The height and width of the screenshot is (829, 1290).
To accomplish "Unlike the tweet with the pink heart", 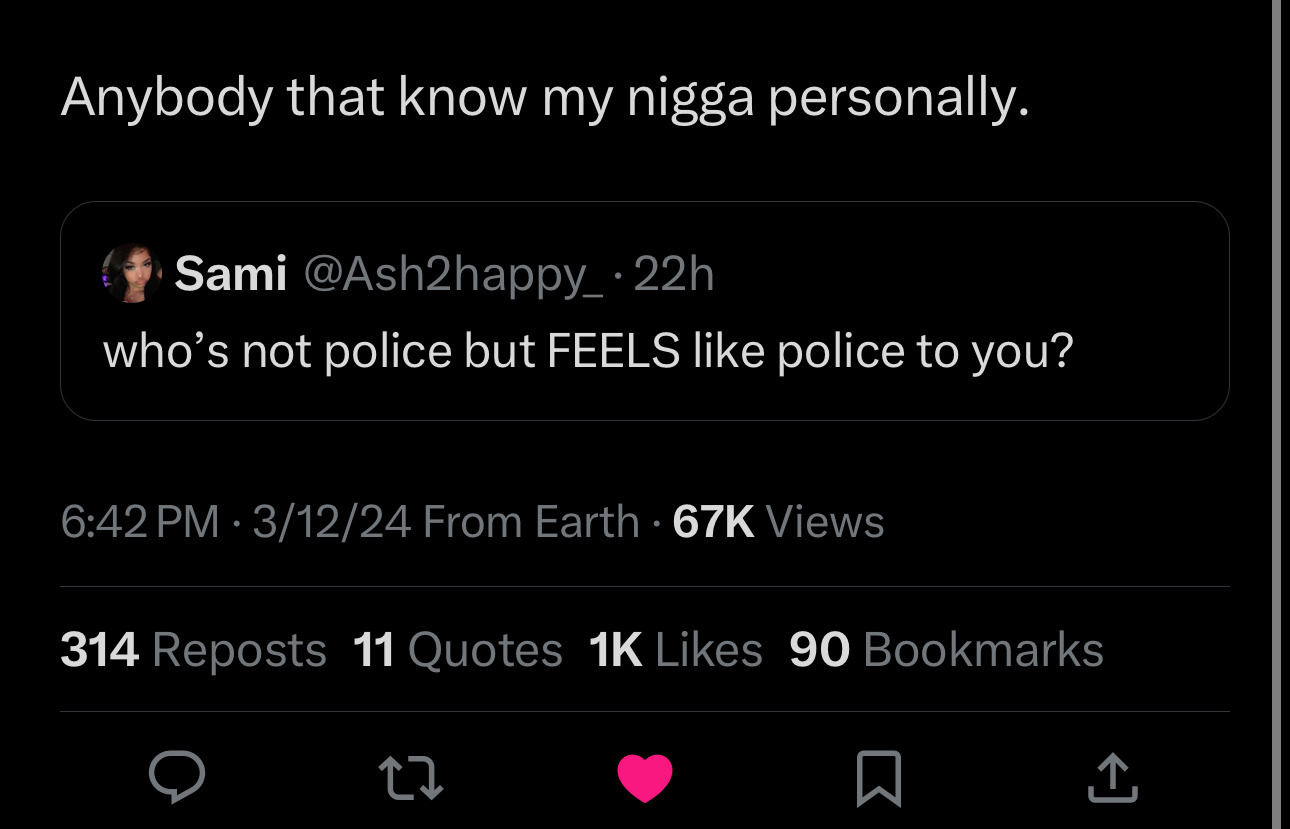I will pyautogui.click(x=645, y=778).
